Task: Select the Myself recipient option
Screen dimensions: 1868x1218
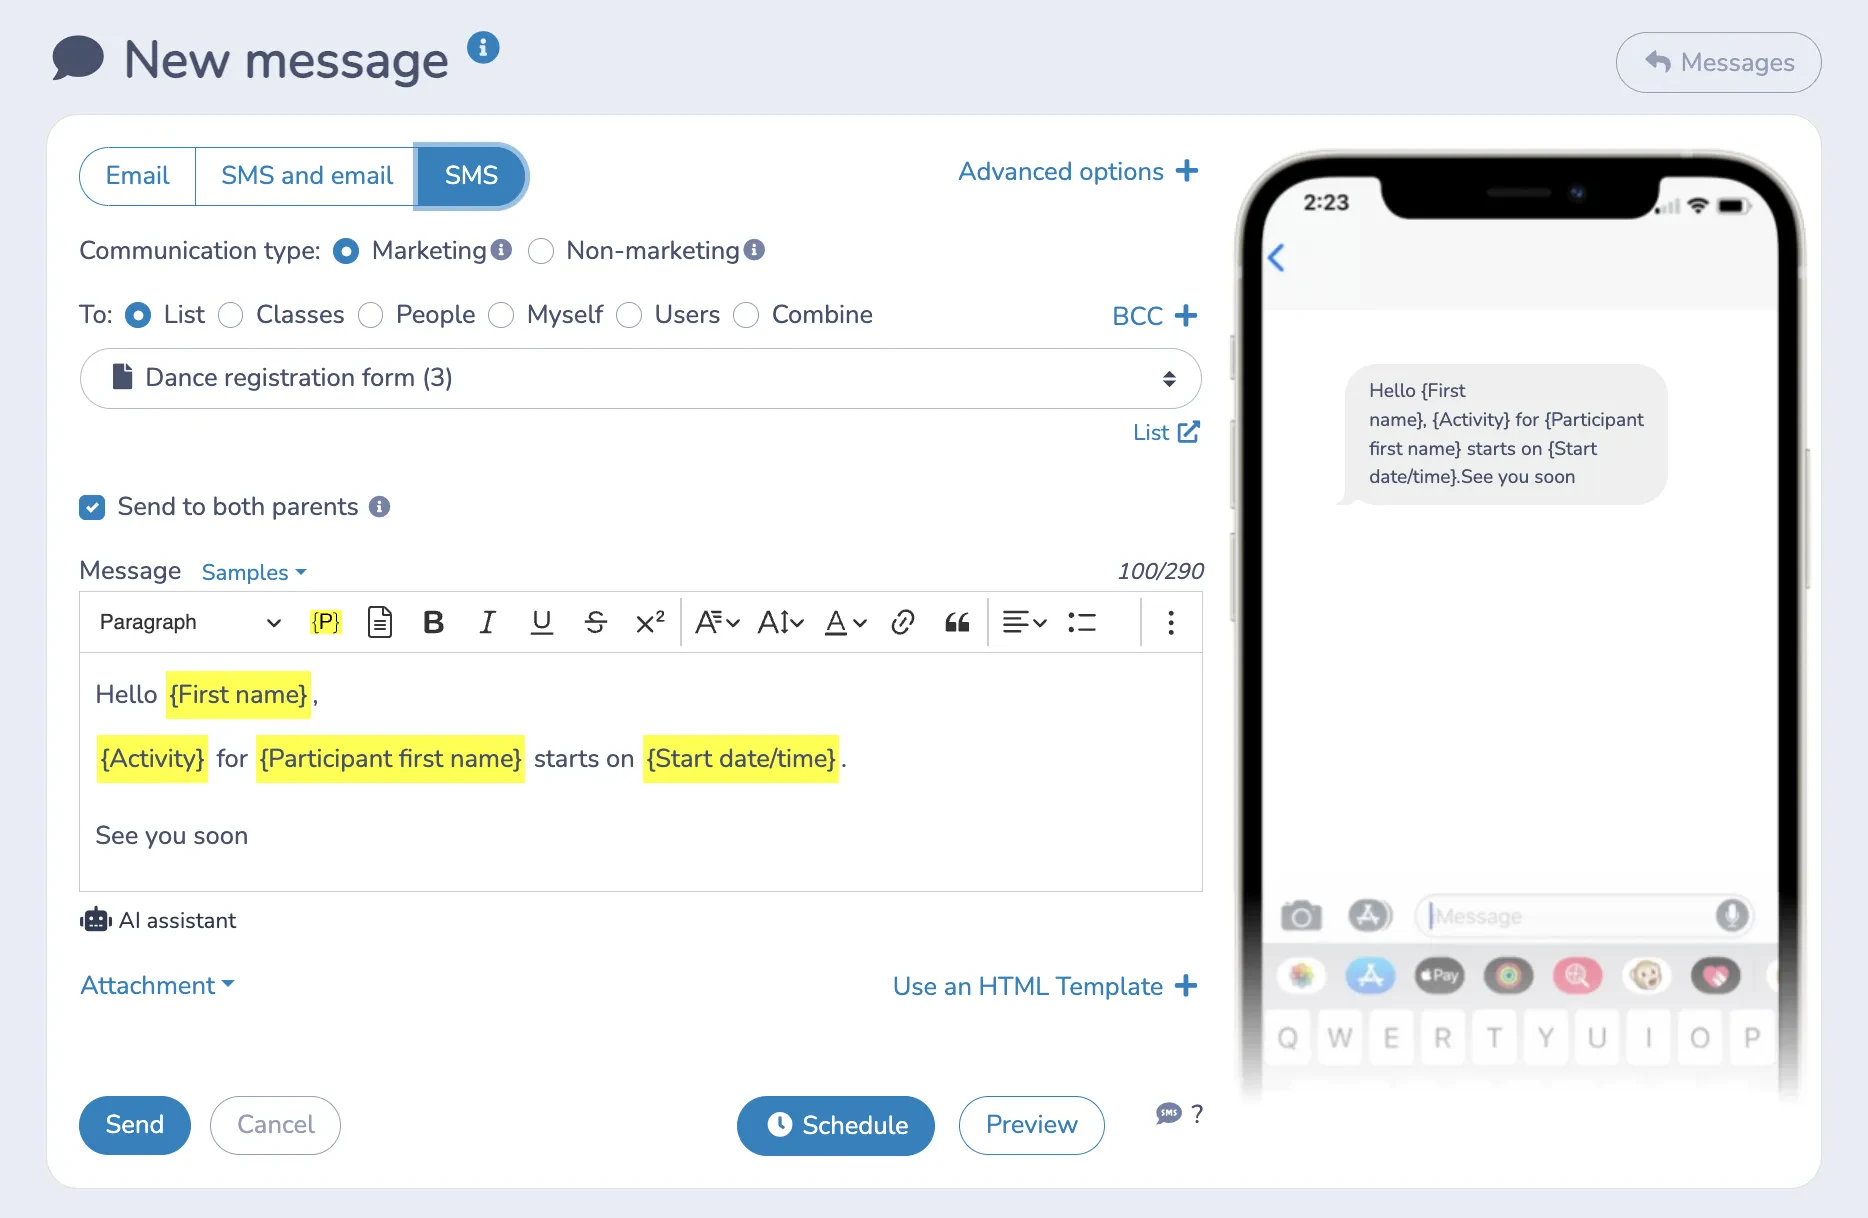Action: click(501, 315)
